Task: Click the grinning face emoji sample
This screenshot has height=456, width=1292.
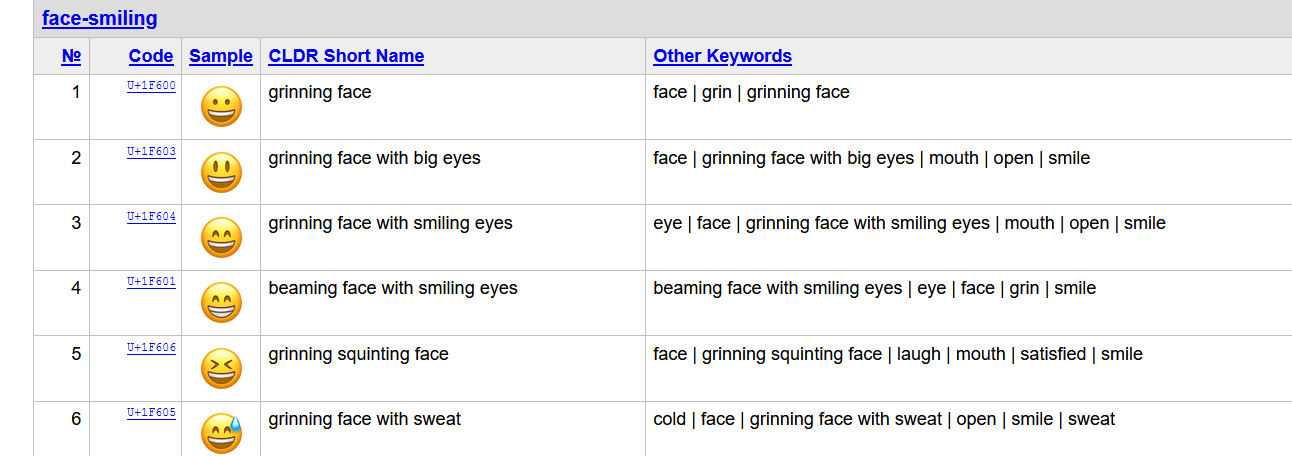Action: click(x=221, y=107)
